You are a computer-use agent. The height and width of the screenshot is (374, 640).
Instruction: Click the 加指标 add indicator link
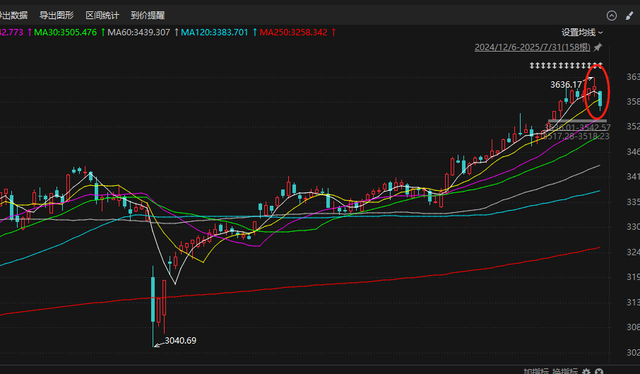pyautogui.click(x=536, y=371)
